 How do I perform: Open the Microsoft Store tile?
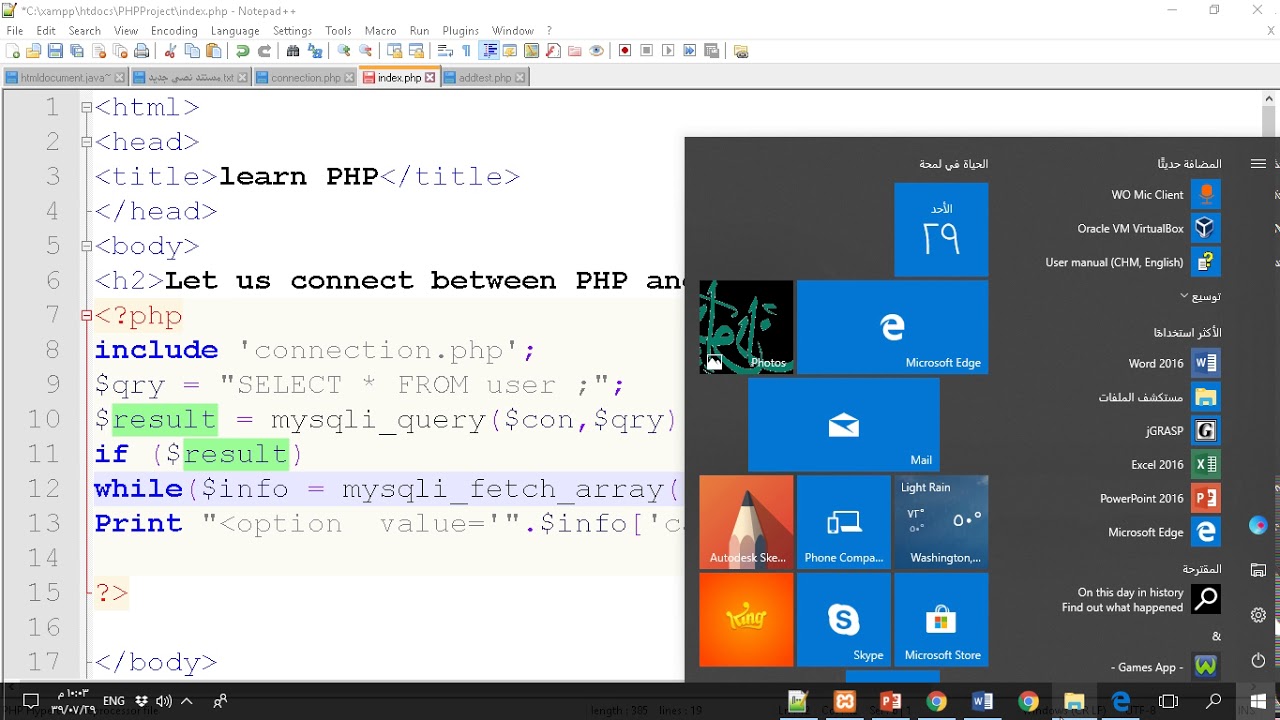point(941,619)
